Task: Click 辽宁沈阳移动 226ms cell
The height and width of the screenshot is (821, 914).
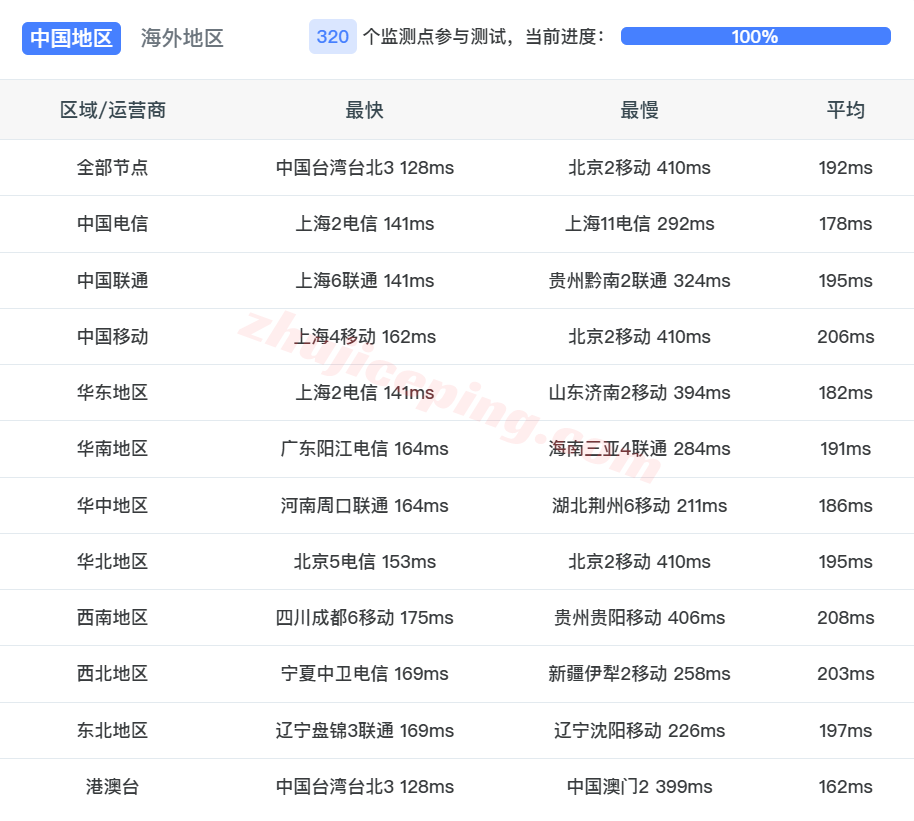Action: (639, 731)
